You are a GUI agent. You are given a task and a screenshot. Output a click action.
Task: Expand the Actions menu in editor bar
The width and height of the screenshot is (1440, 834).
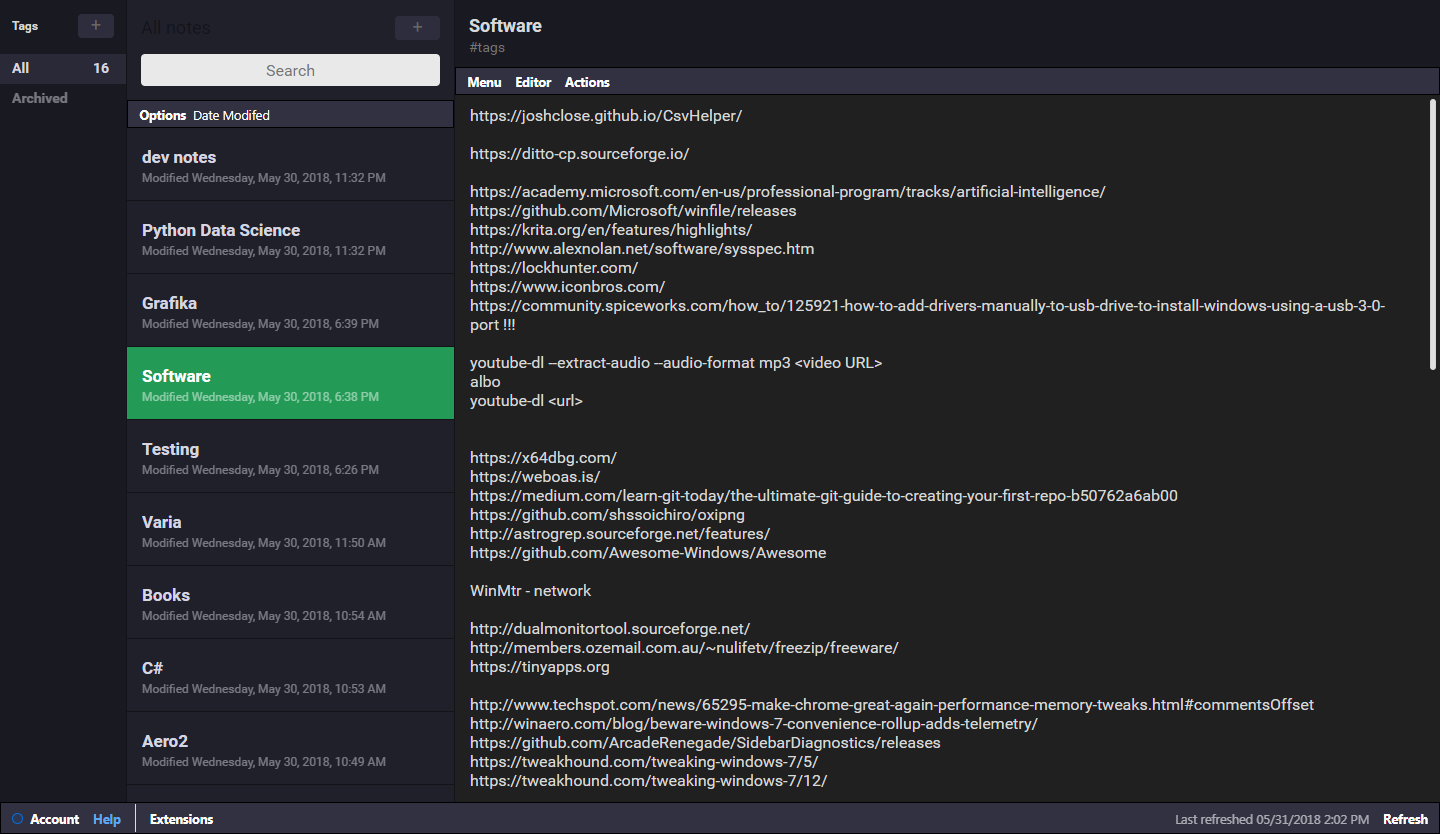(x=587, y=82)
